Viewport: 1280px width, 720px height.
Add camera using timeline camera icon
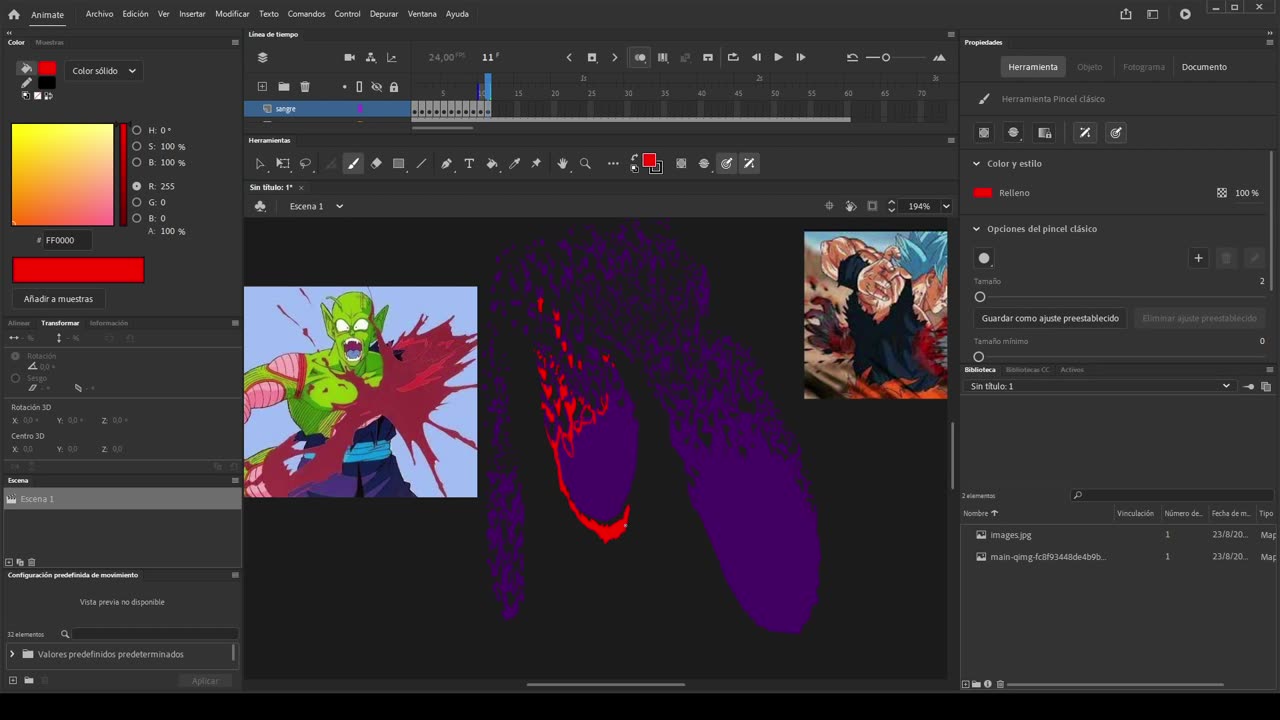[x=349, y=57]
